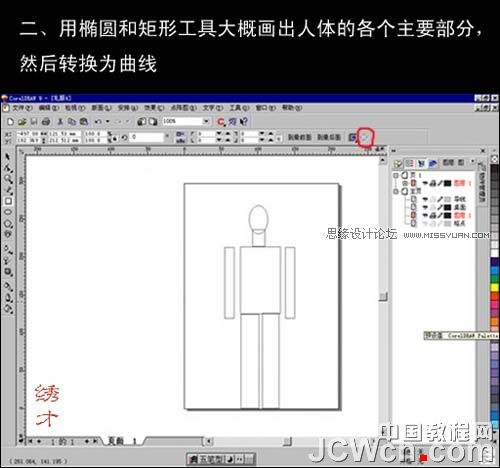Expand the red layer under Page 1
Screen dimensions: 500x468
click(405, 183)
